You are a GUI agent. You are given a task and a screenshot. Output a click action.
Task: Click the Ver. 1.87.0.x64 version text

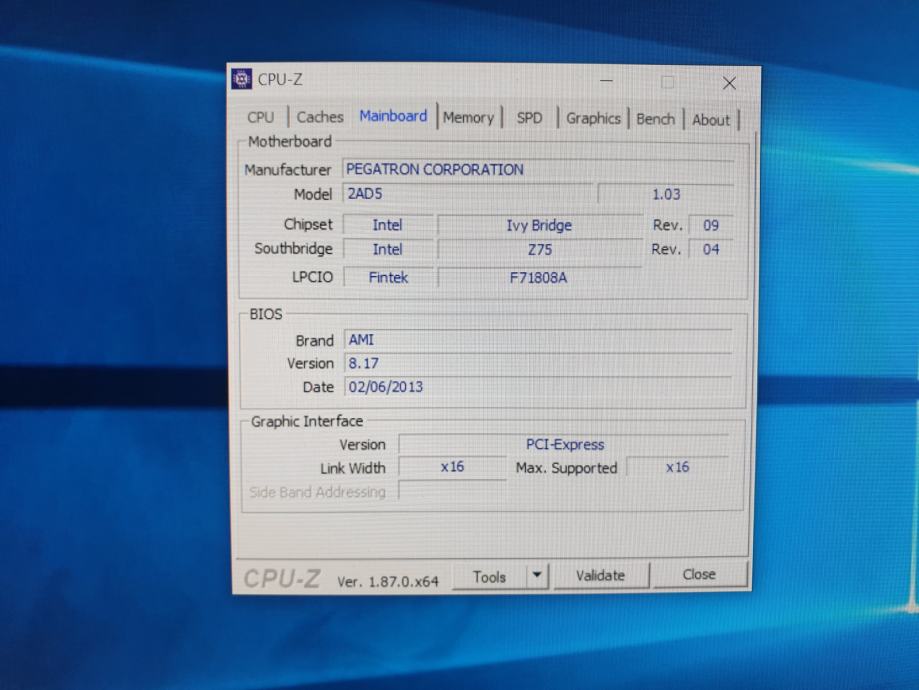click(388, 582)
